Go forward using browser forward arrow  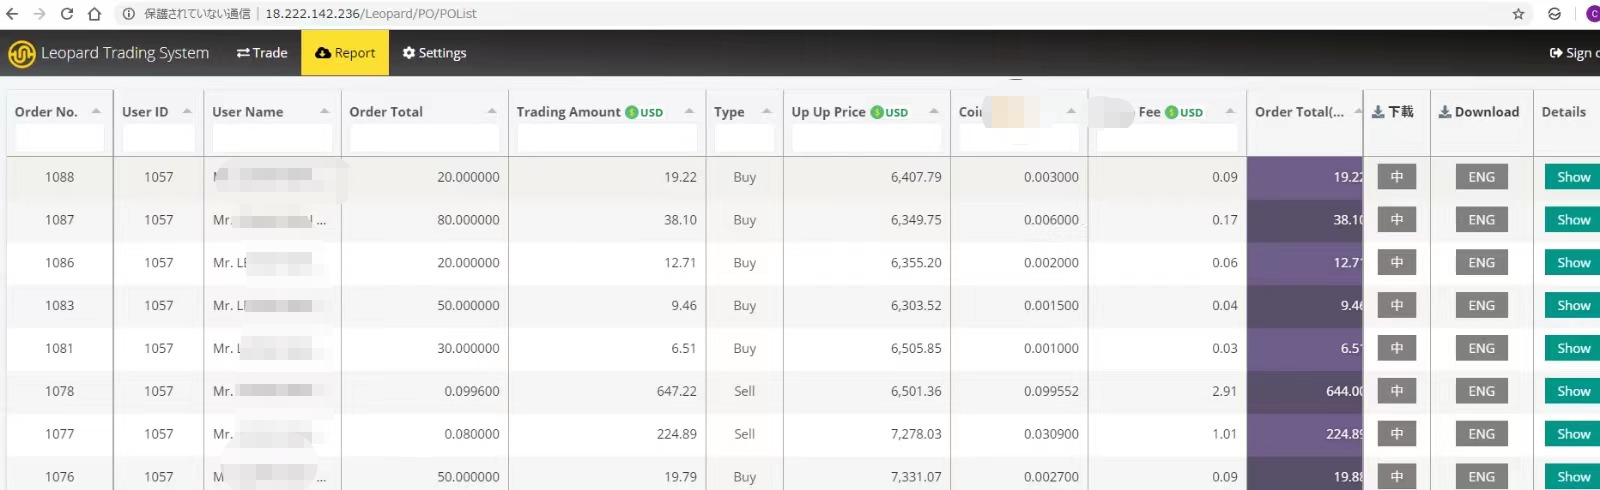(x=39, y=14)
